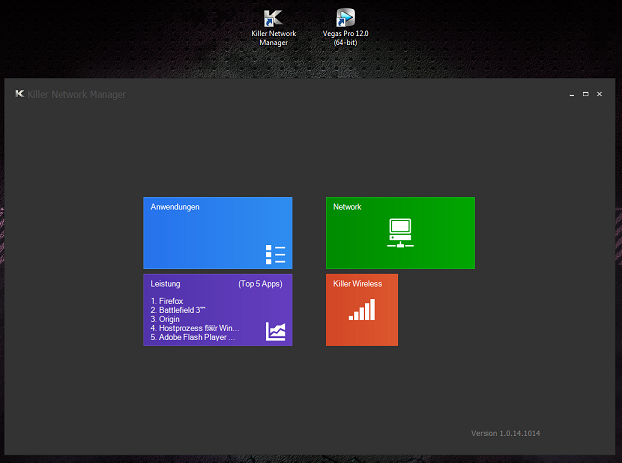Image resolution: width=622 pixels, height=463 pixels.
Task: Select Adobe Flash Player entry
Action: [193, 337]
